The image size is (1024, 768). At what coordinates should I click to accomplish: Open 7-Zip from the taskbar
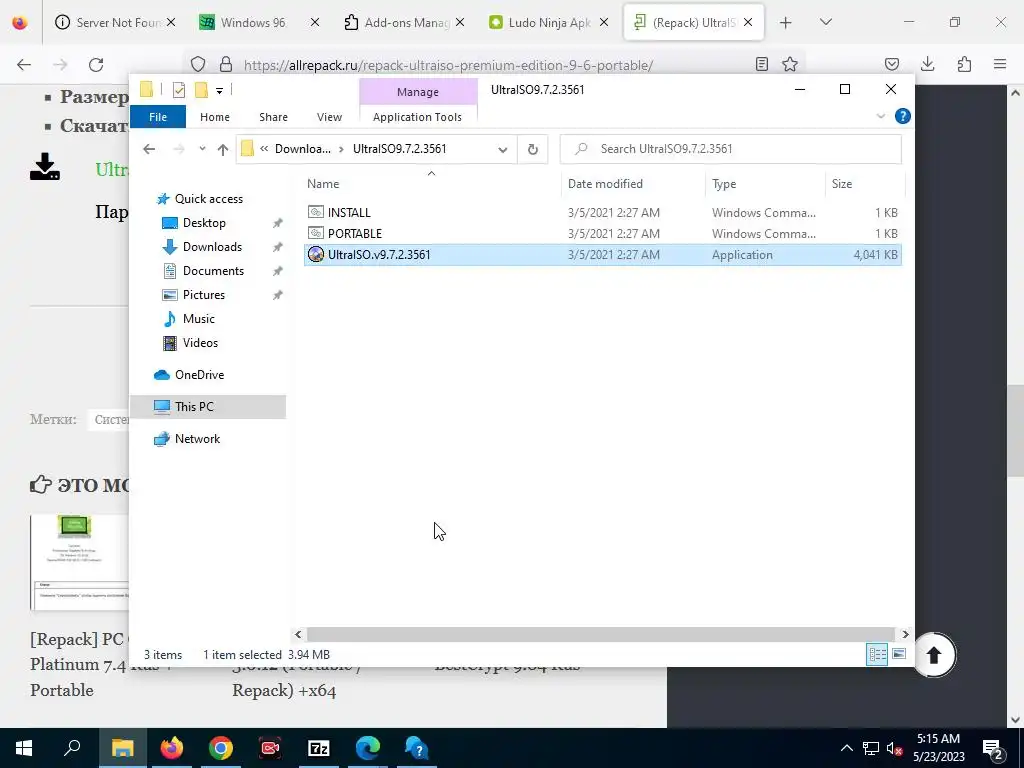(x=319, y=748)
